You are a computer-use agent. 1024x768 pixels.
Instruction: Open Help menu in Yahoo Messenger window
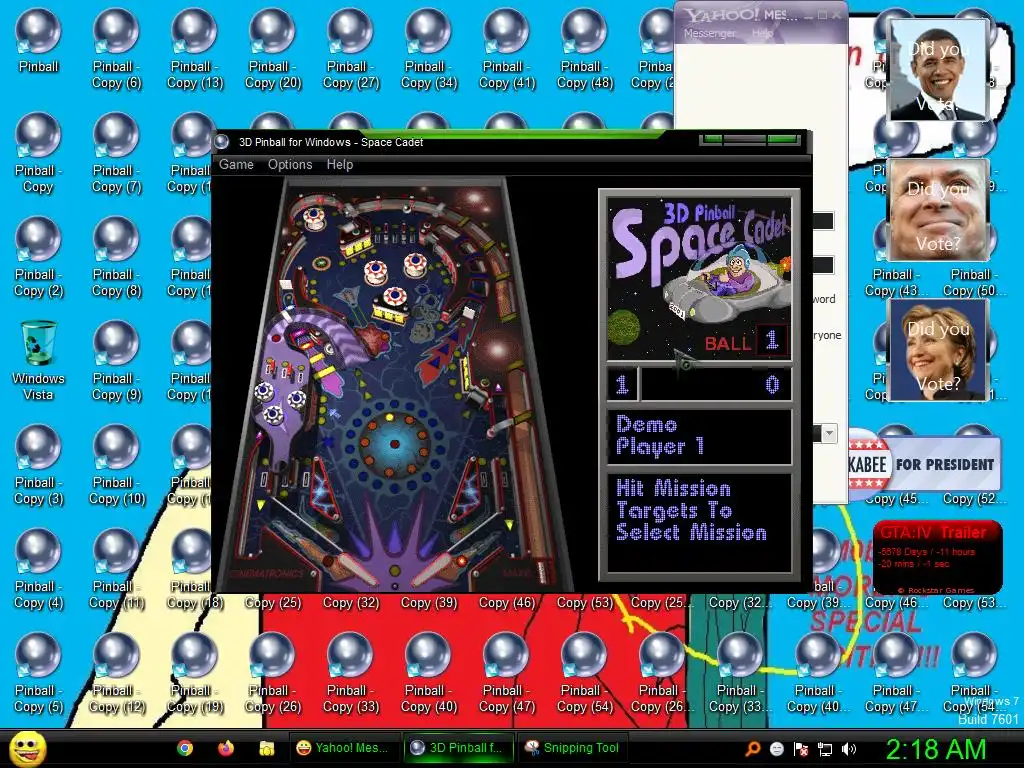[762, 33]
